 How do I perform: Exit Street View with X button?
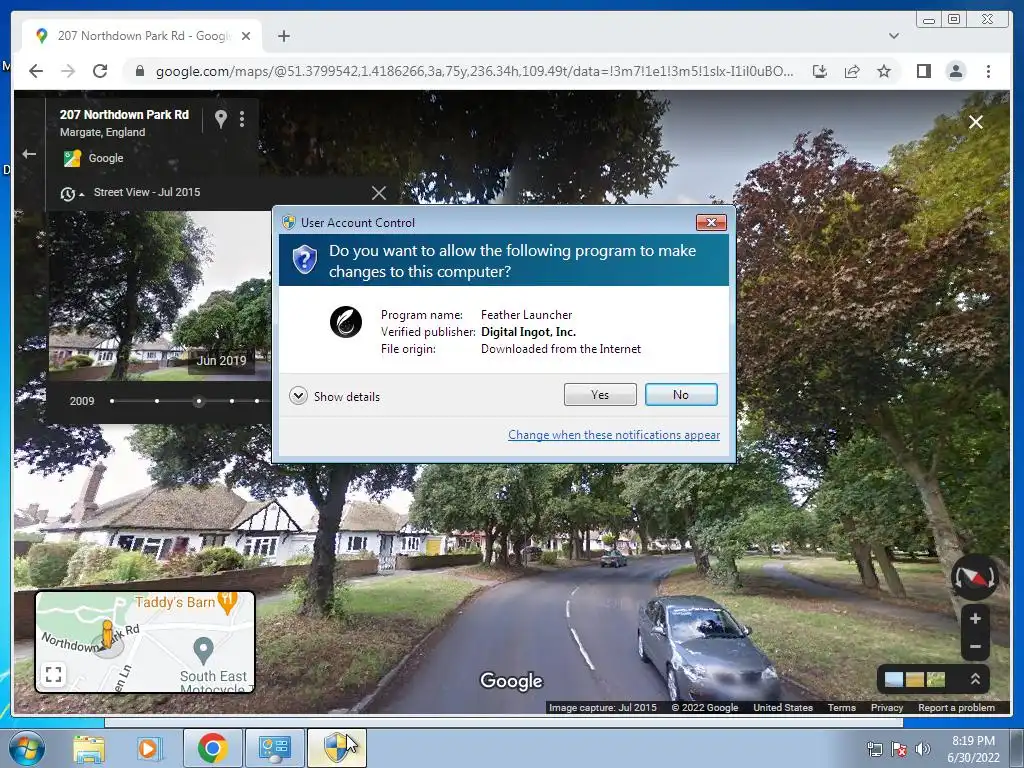[x=976, y=122]
